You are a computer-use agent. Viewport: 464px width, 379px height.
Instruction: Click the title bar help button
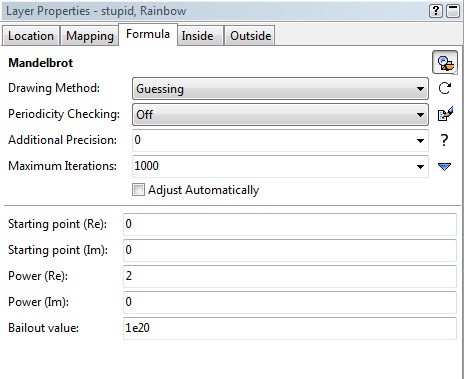(436, 11)
